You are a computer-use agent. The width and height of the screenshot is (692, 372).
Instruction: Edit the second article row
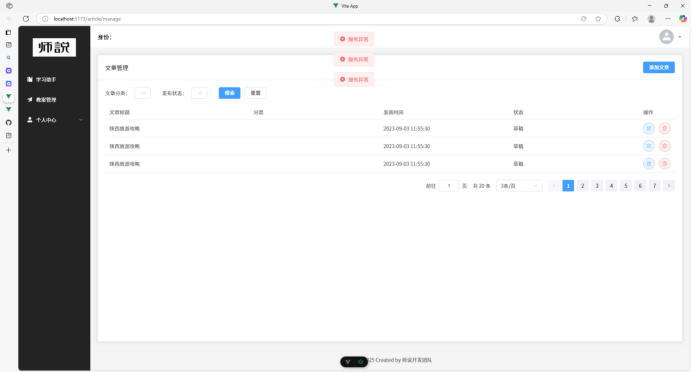[648, 146]
